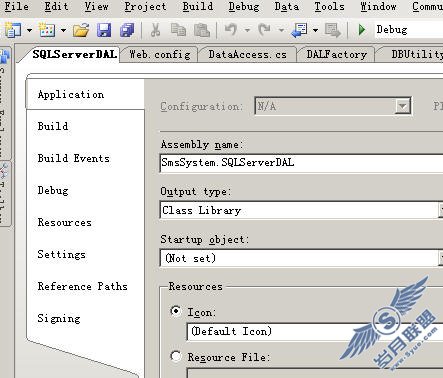Click the Cut scissors icon

pyautogui.click(x=155, y=30)
